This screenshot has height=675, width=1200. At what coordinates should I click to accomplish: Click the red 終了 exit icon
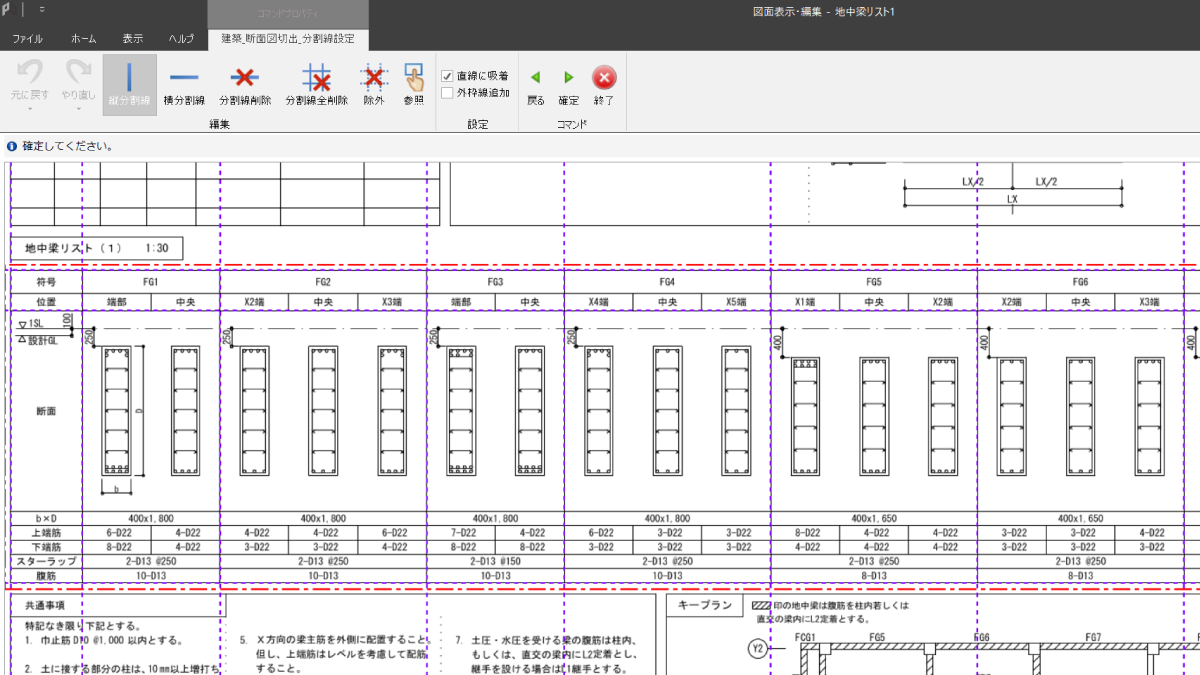pyautogui.click(x=604, y=77)
